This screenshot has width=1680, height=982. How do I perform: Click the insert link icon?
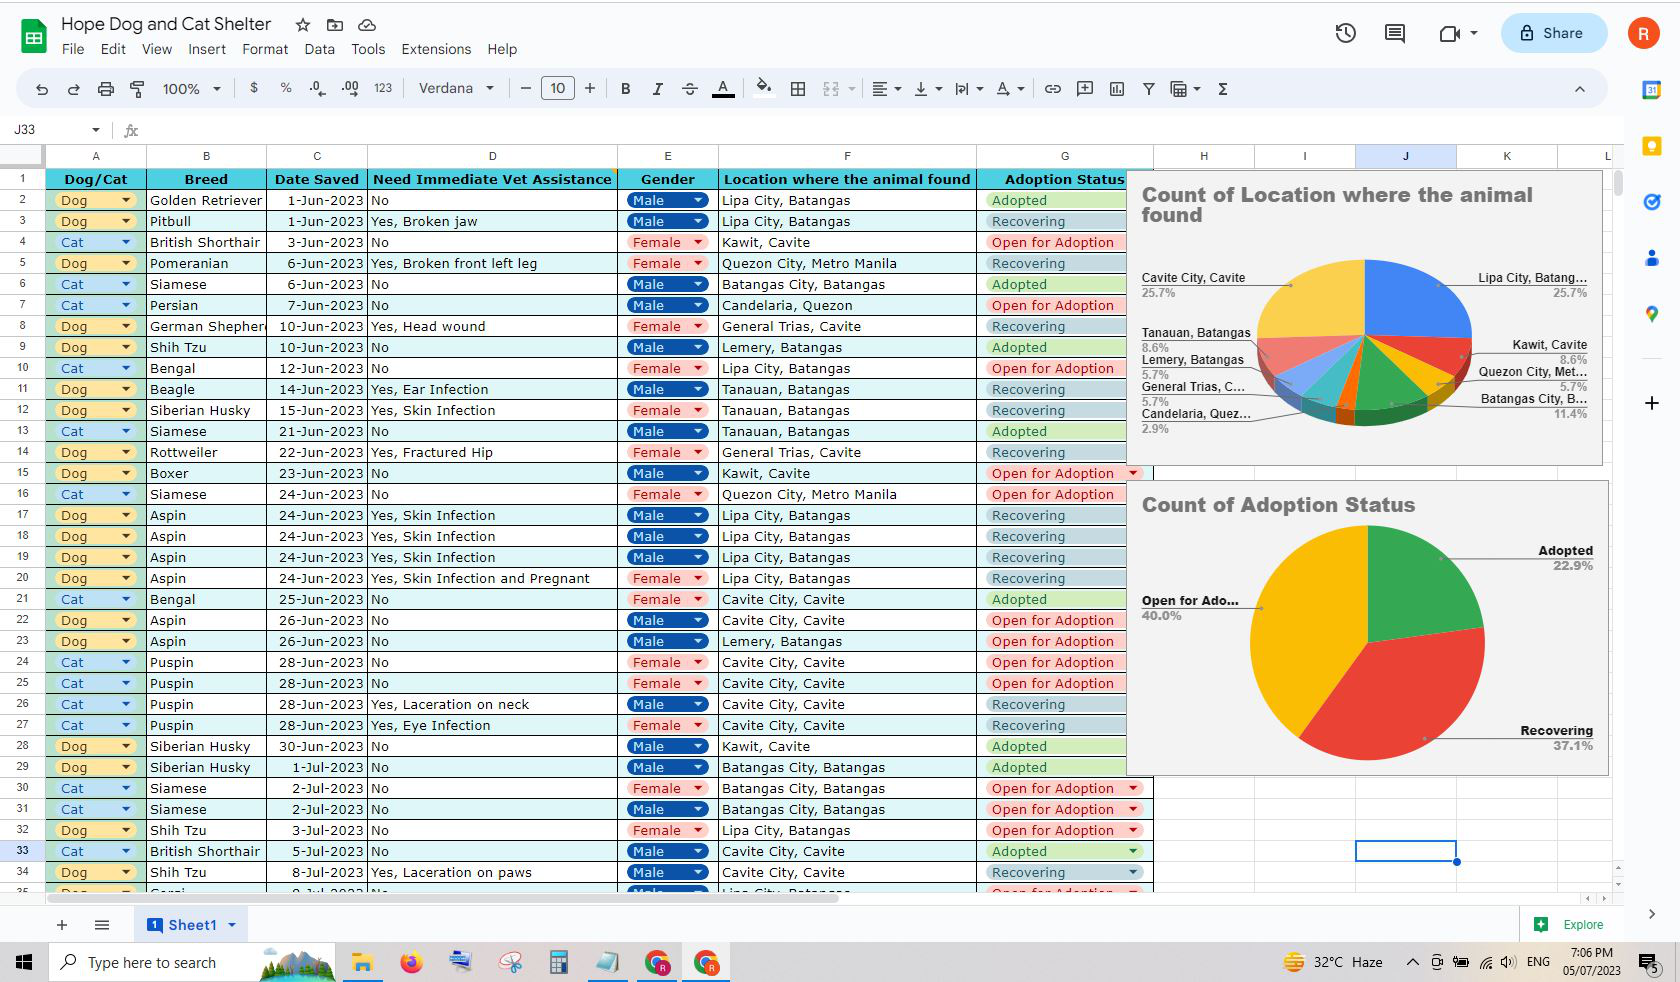(1053, 89)
